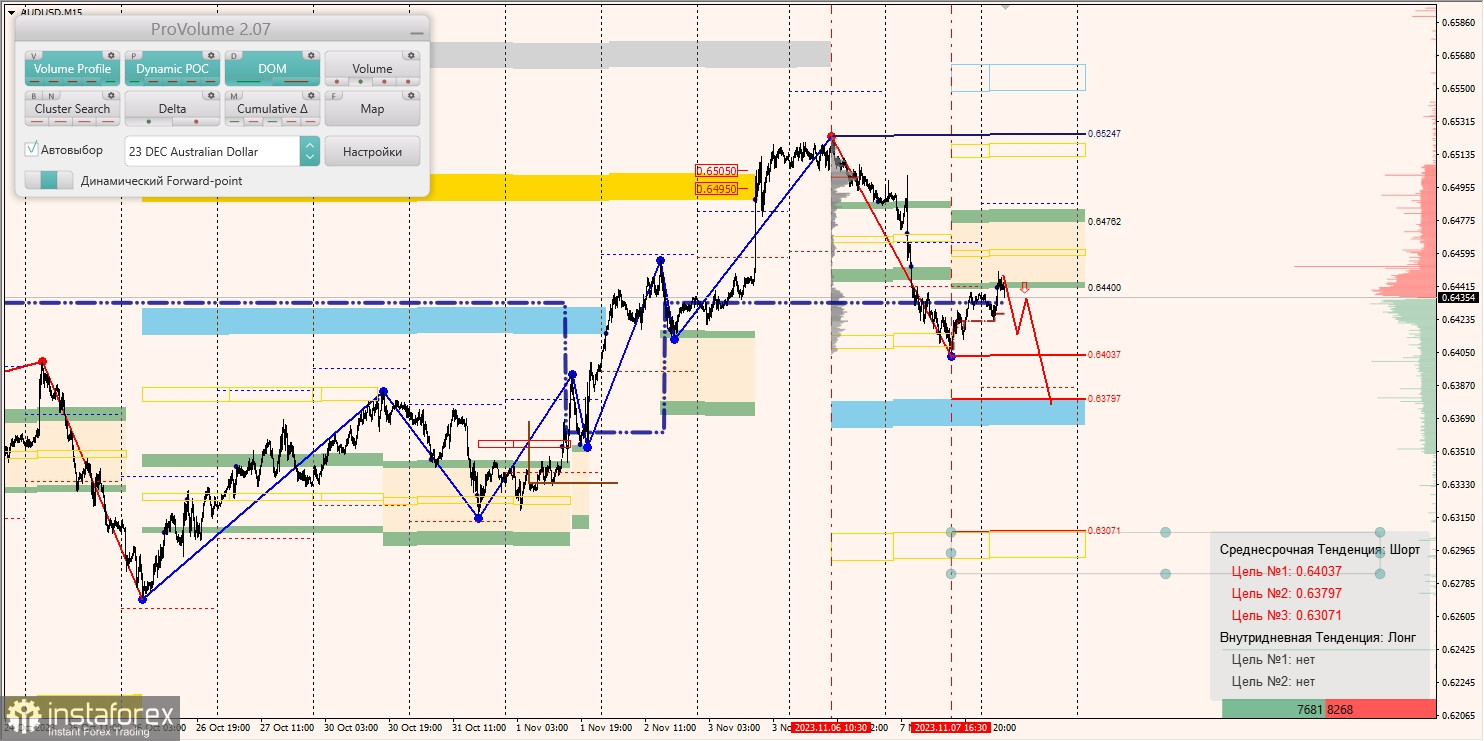Viewport: 1484px width, 741px height.
Task: Expand the AUDUSD,M15 chart menu triangle
Action: (x=11, y=12)
